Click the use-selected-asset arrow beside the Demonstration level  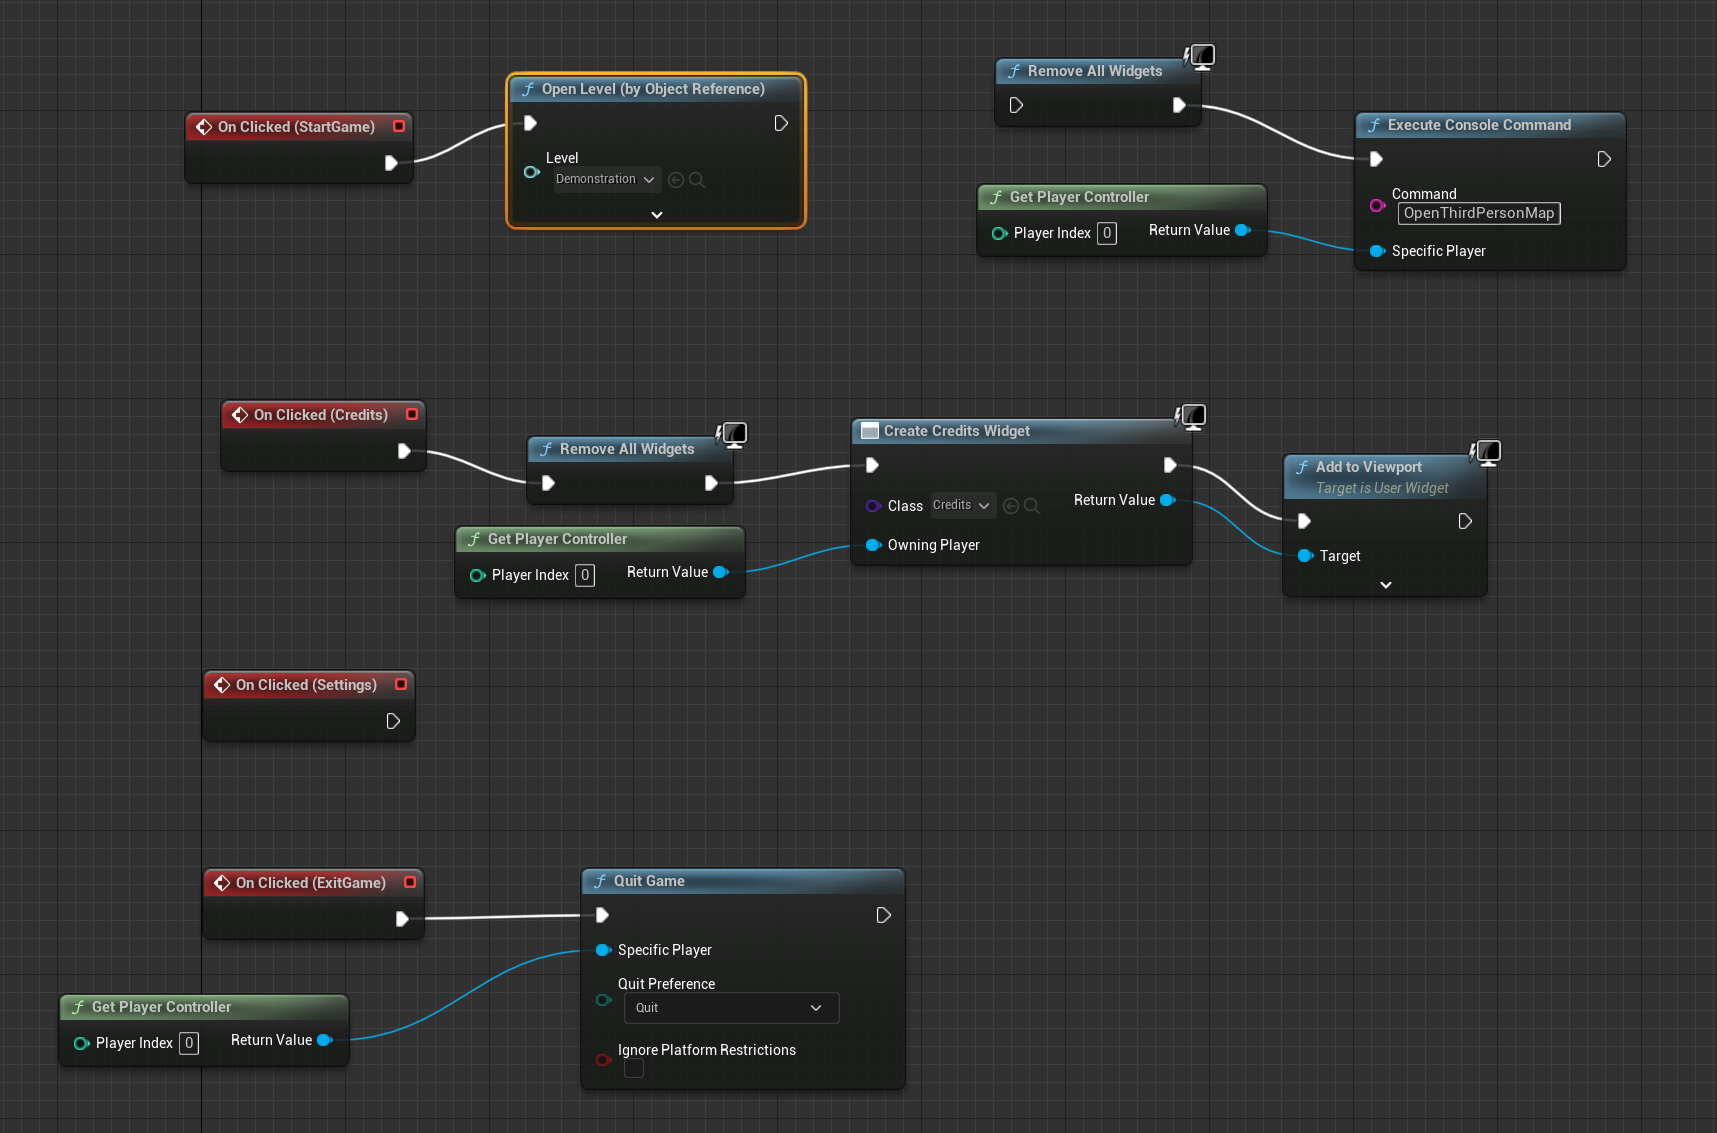click(x=676, y=180)
